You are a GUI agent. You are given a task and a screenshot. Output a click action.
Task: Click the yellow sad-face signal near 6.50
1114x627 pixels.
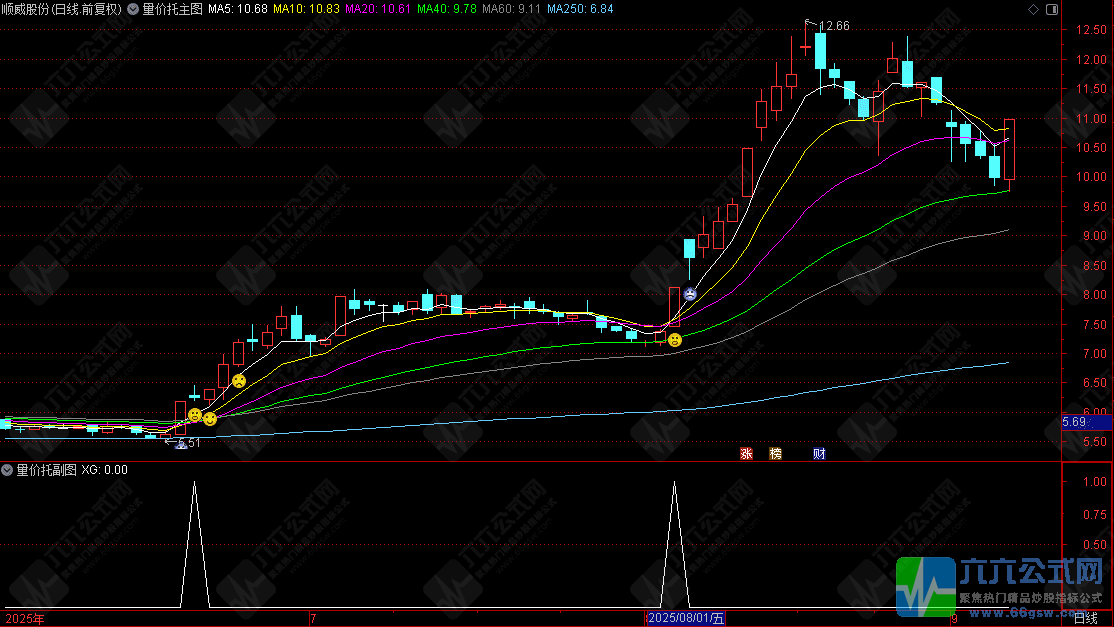(239, 381)
